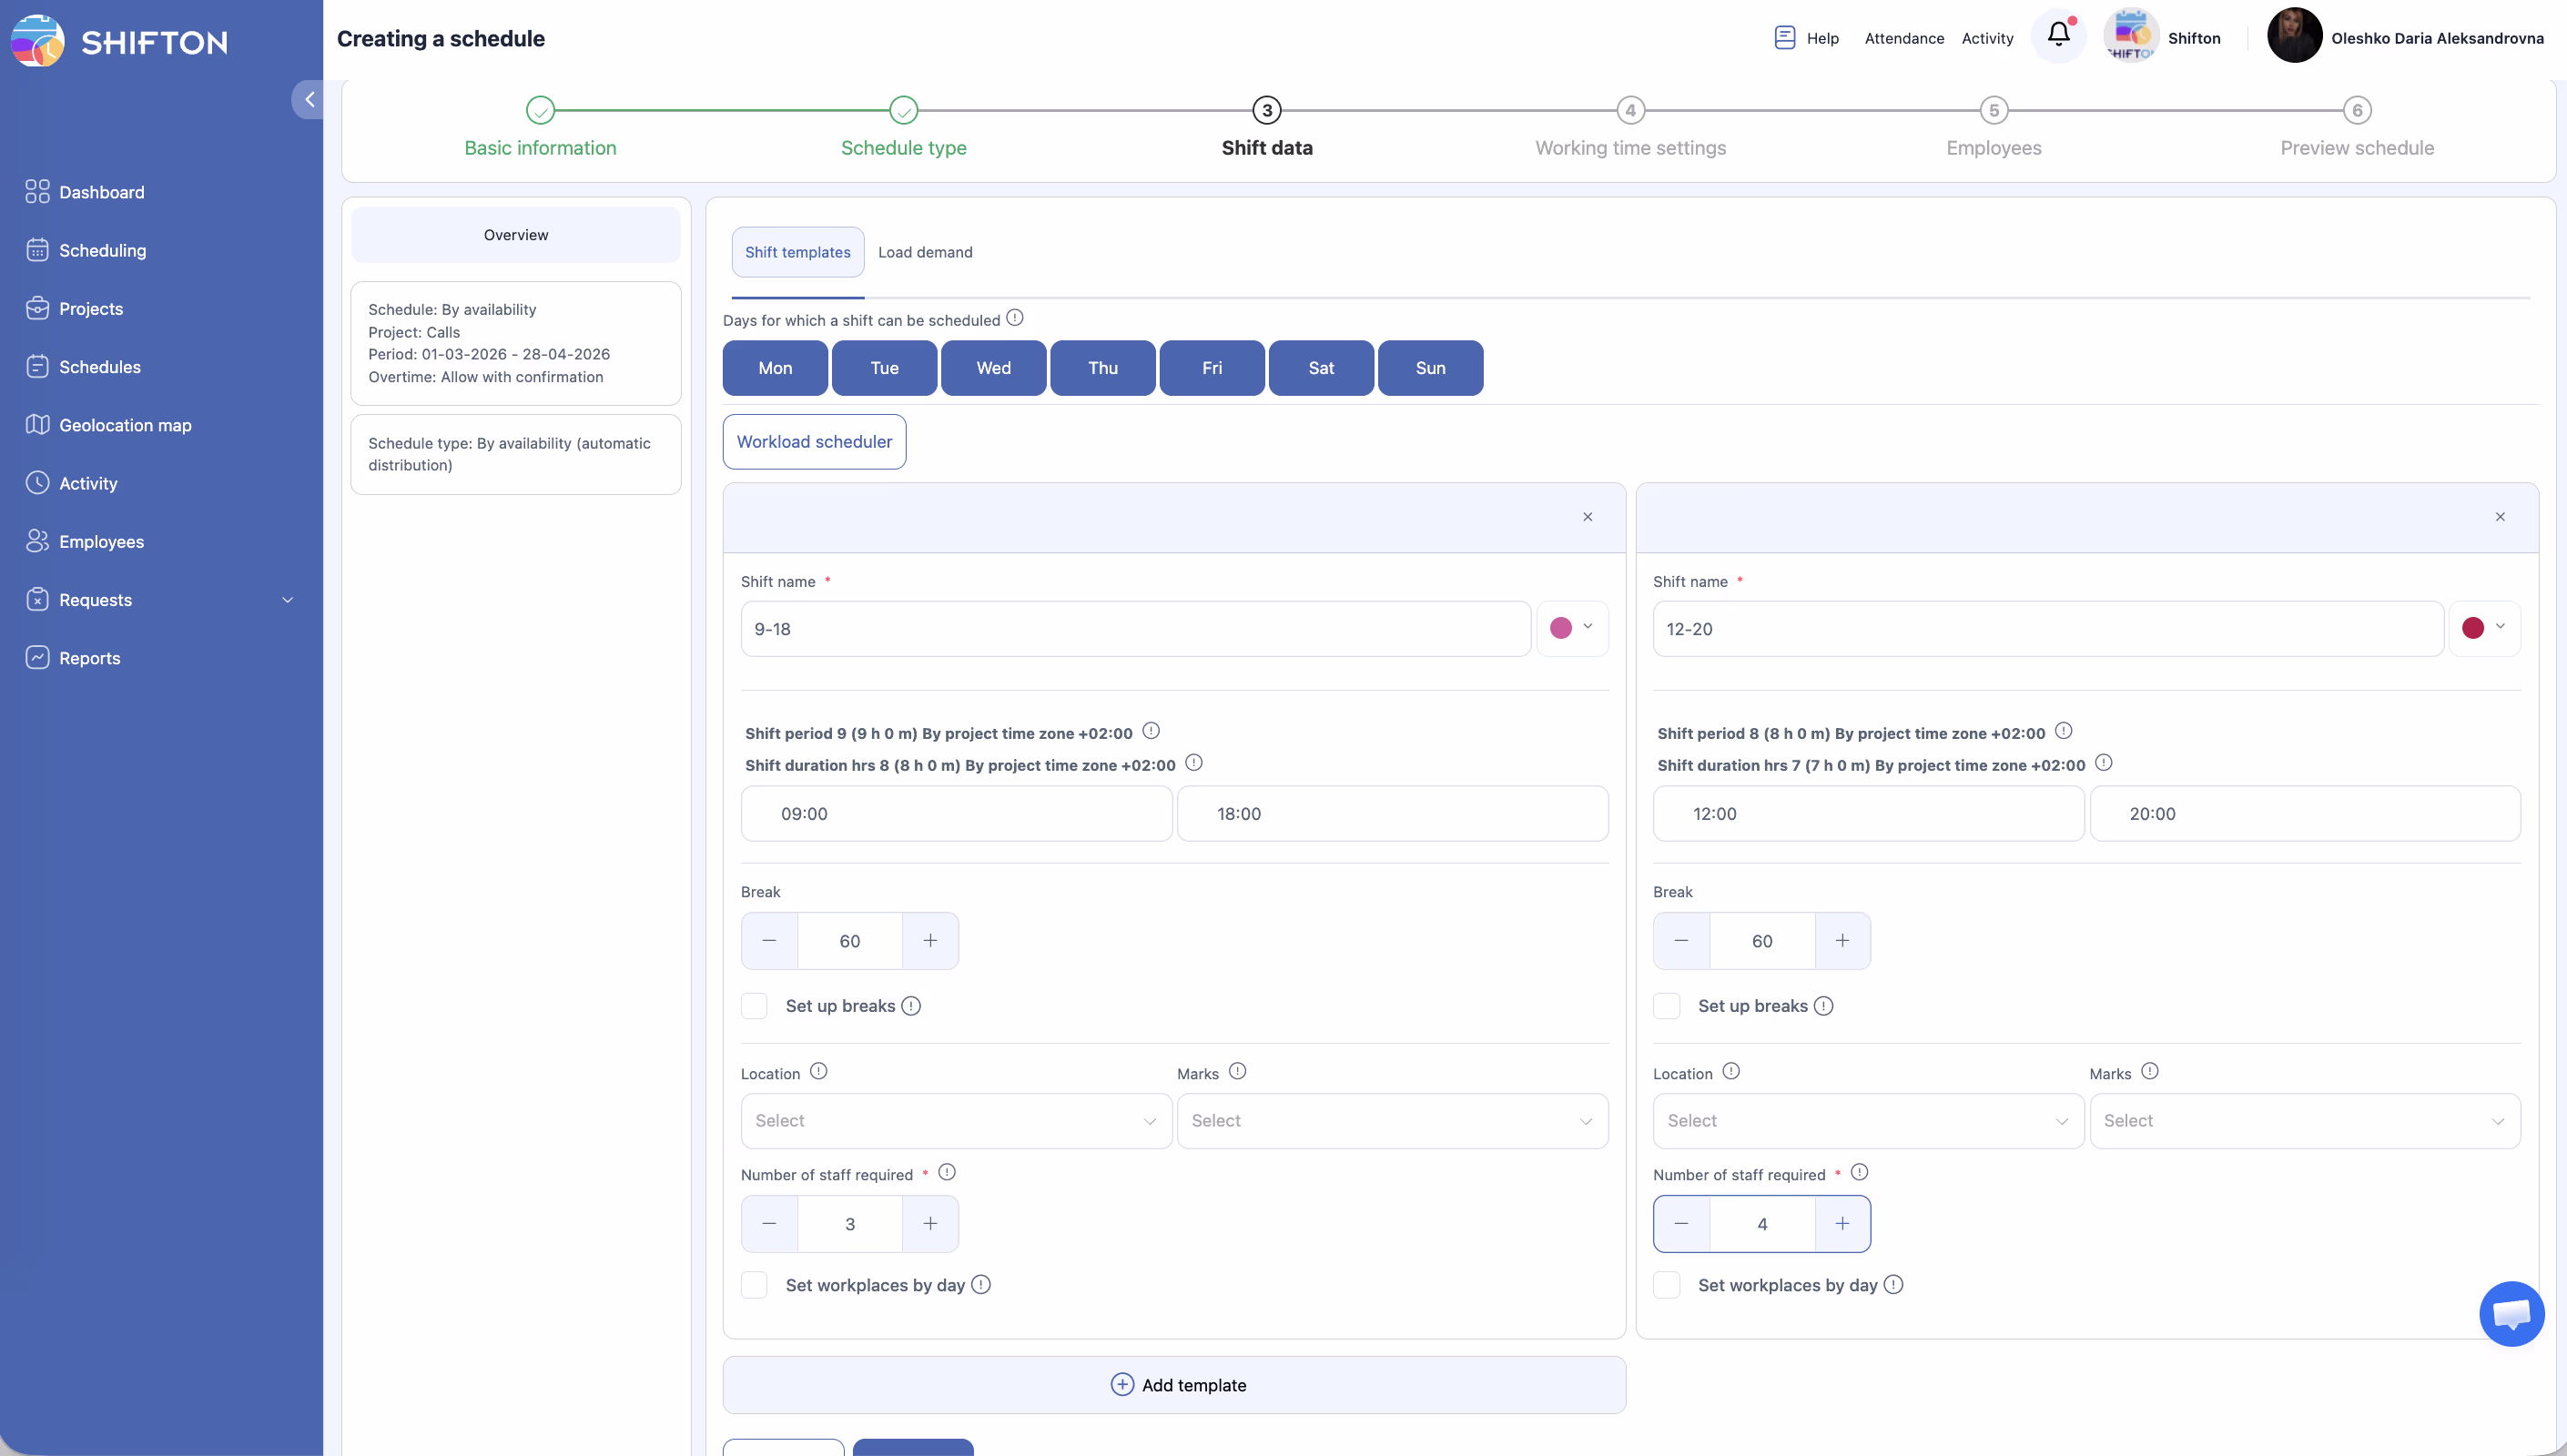Click info icon beside days scheduling label
This screenshot has height=1456, width=2567.
click(x=1015, y=318)
